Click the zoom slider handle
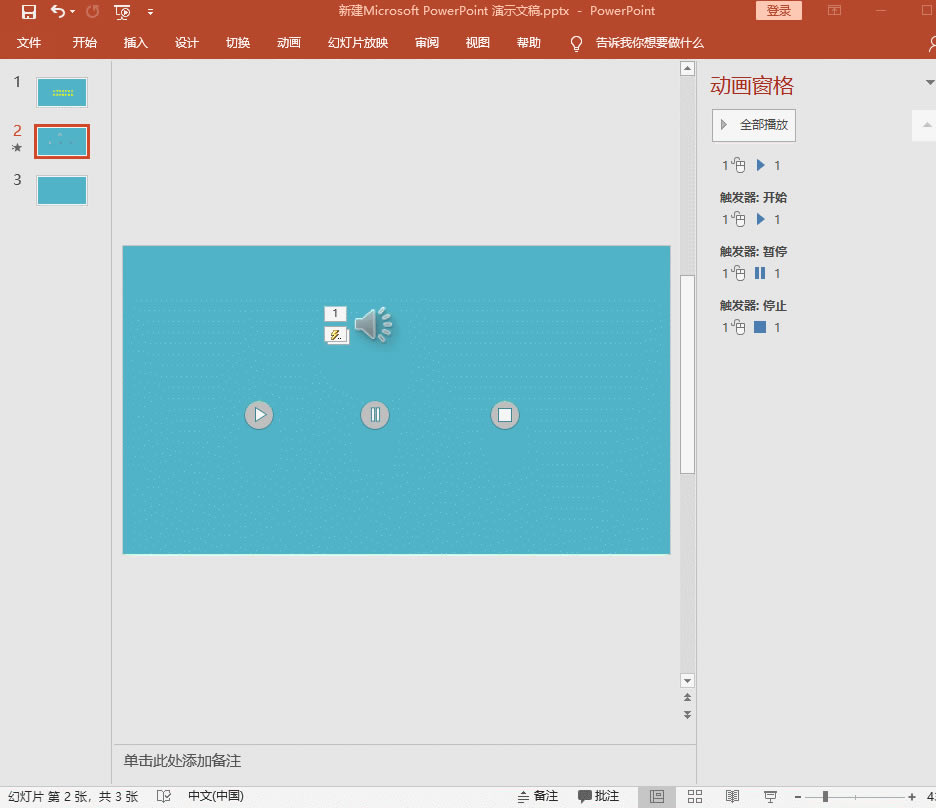This screenshot has width=936, height=808. click(x=825, y=796)
